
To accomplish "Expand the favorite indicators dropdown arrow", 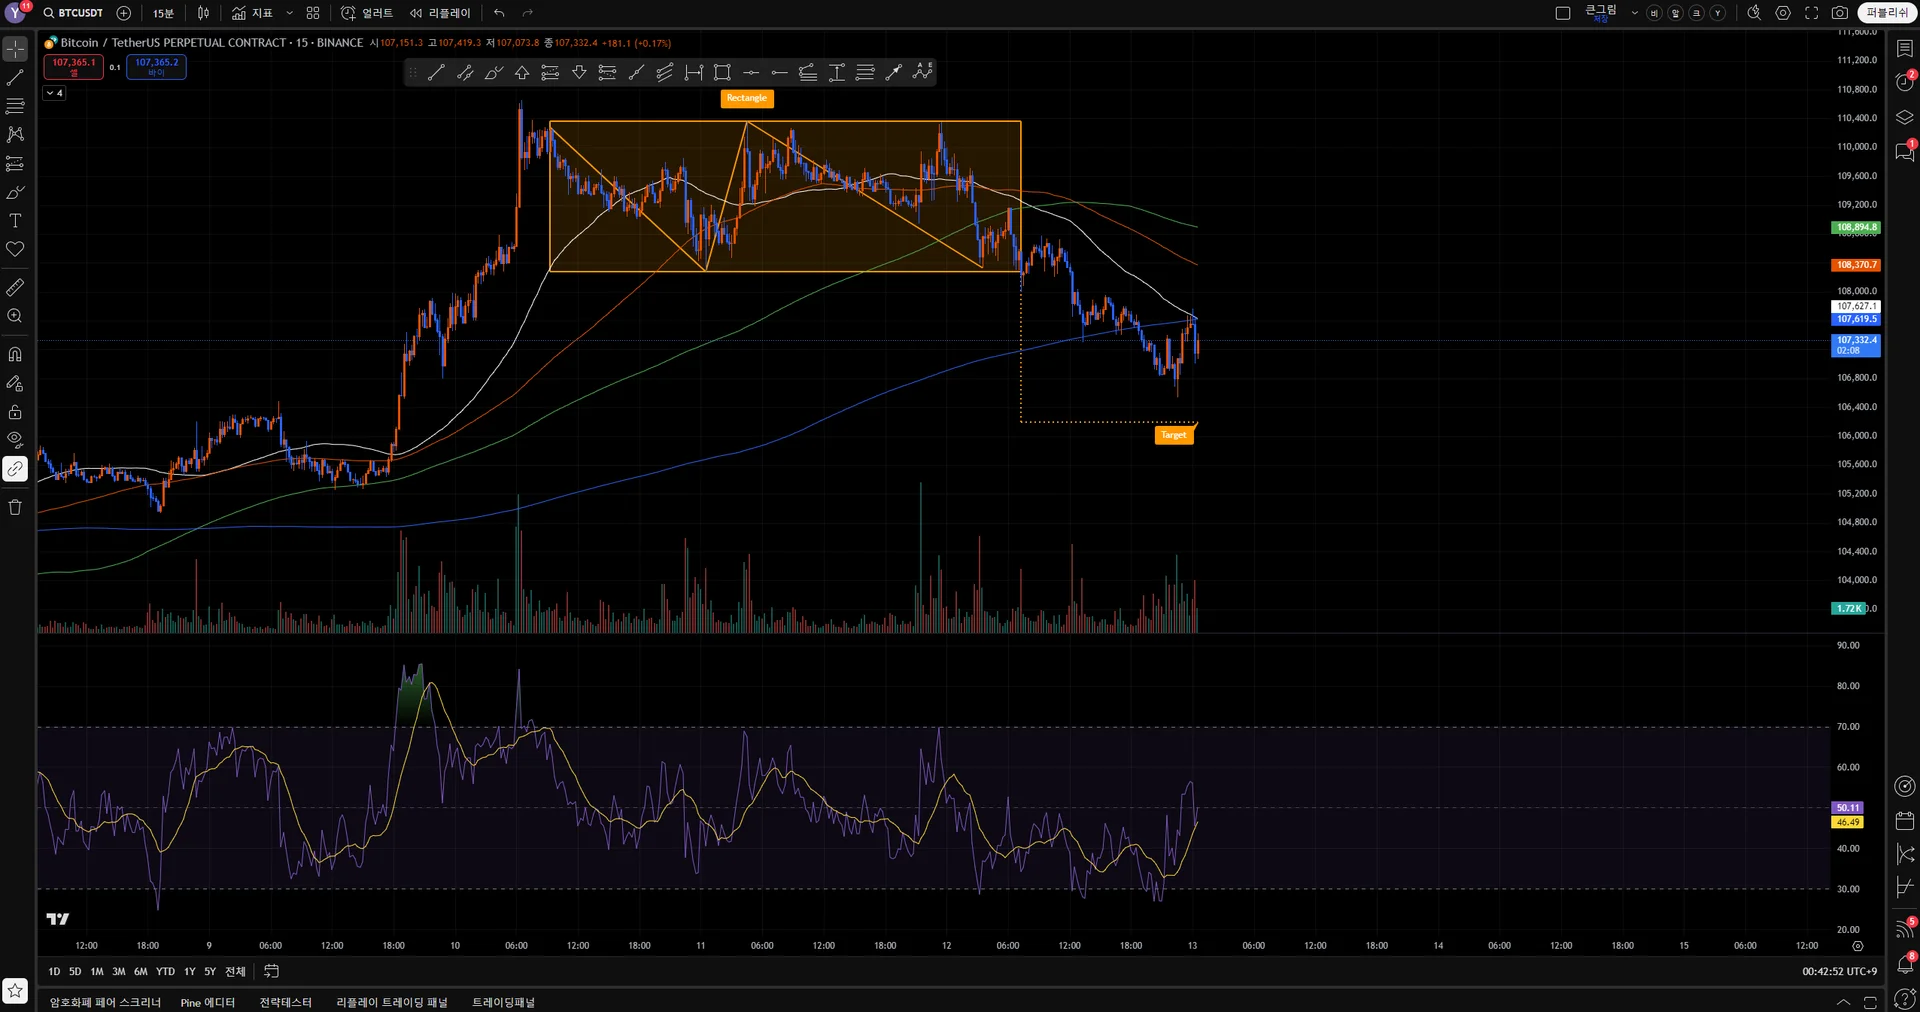I will 290,13.
